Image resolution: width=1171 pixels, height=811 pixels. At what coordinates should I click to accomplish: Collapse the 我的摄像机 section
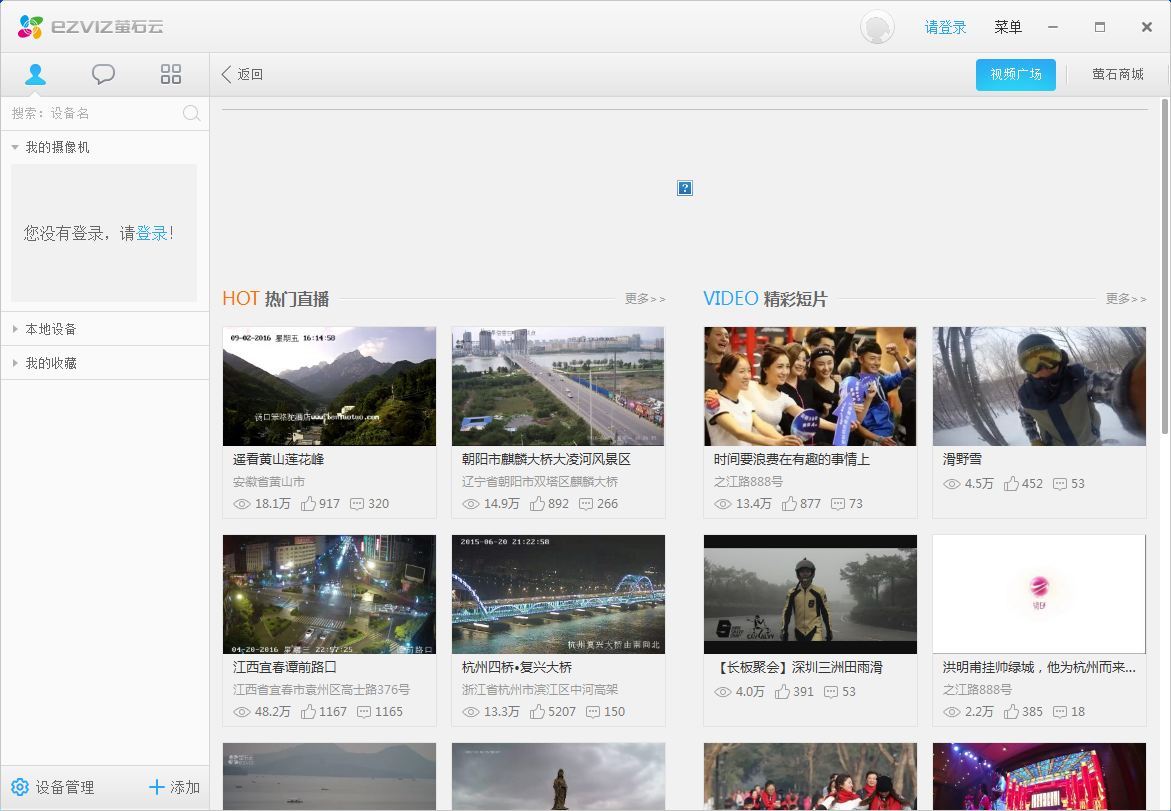[15, 148]
